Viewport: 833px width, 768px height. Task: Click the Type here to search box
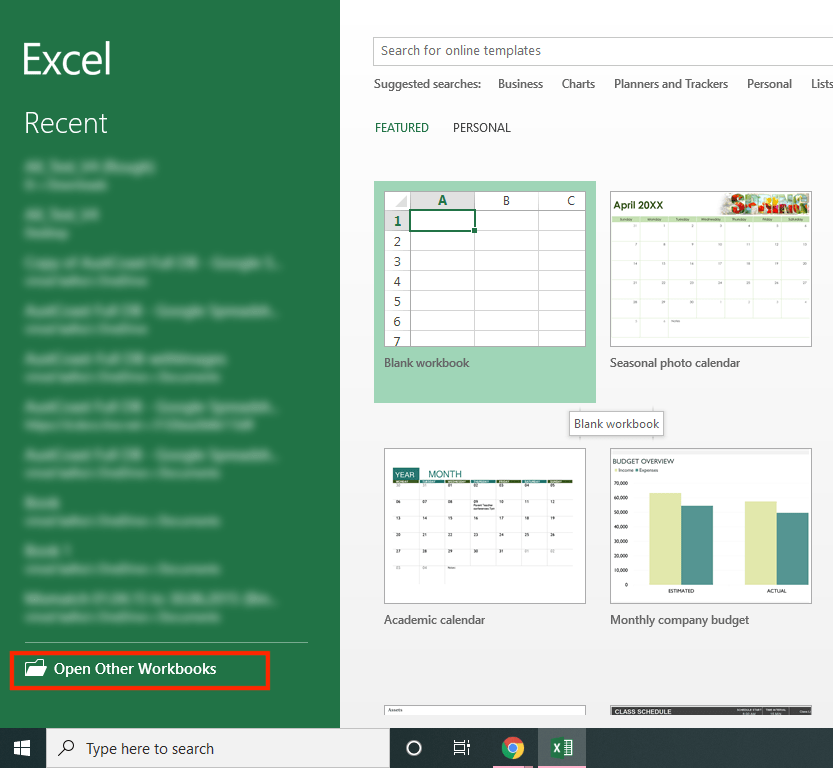pos(218,748)
